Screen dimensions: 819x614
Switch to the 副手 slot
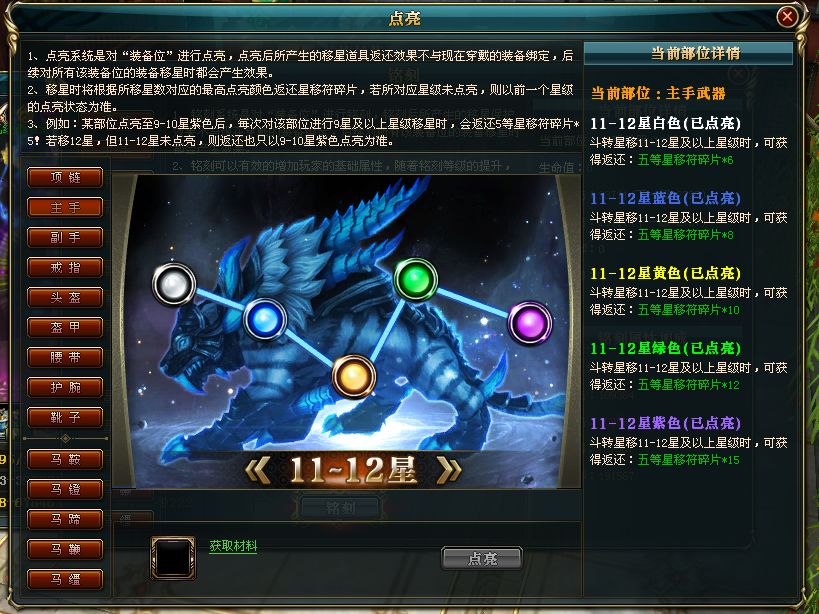[65, 238]
